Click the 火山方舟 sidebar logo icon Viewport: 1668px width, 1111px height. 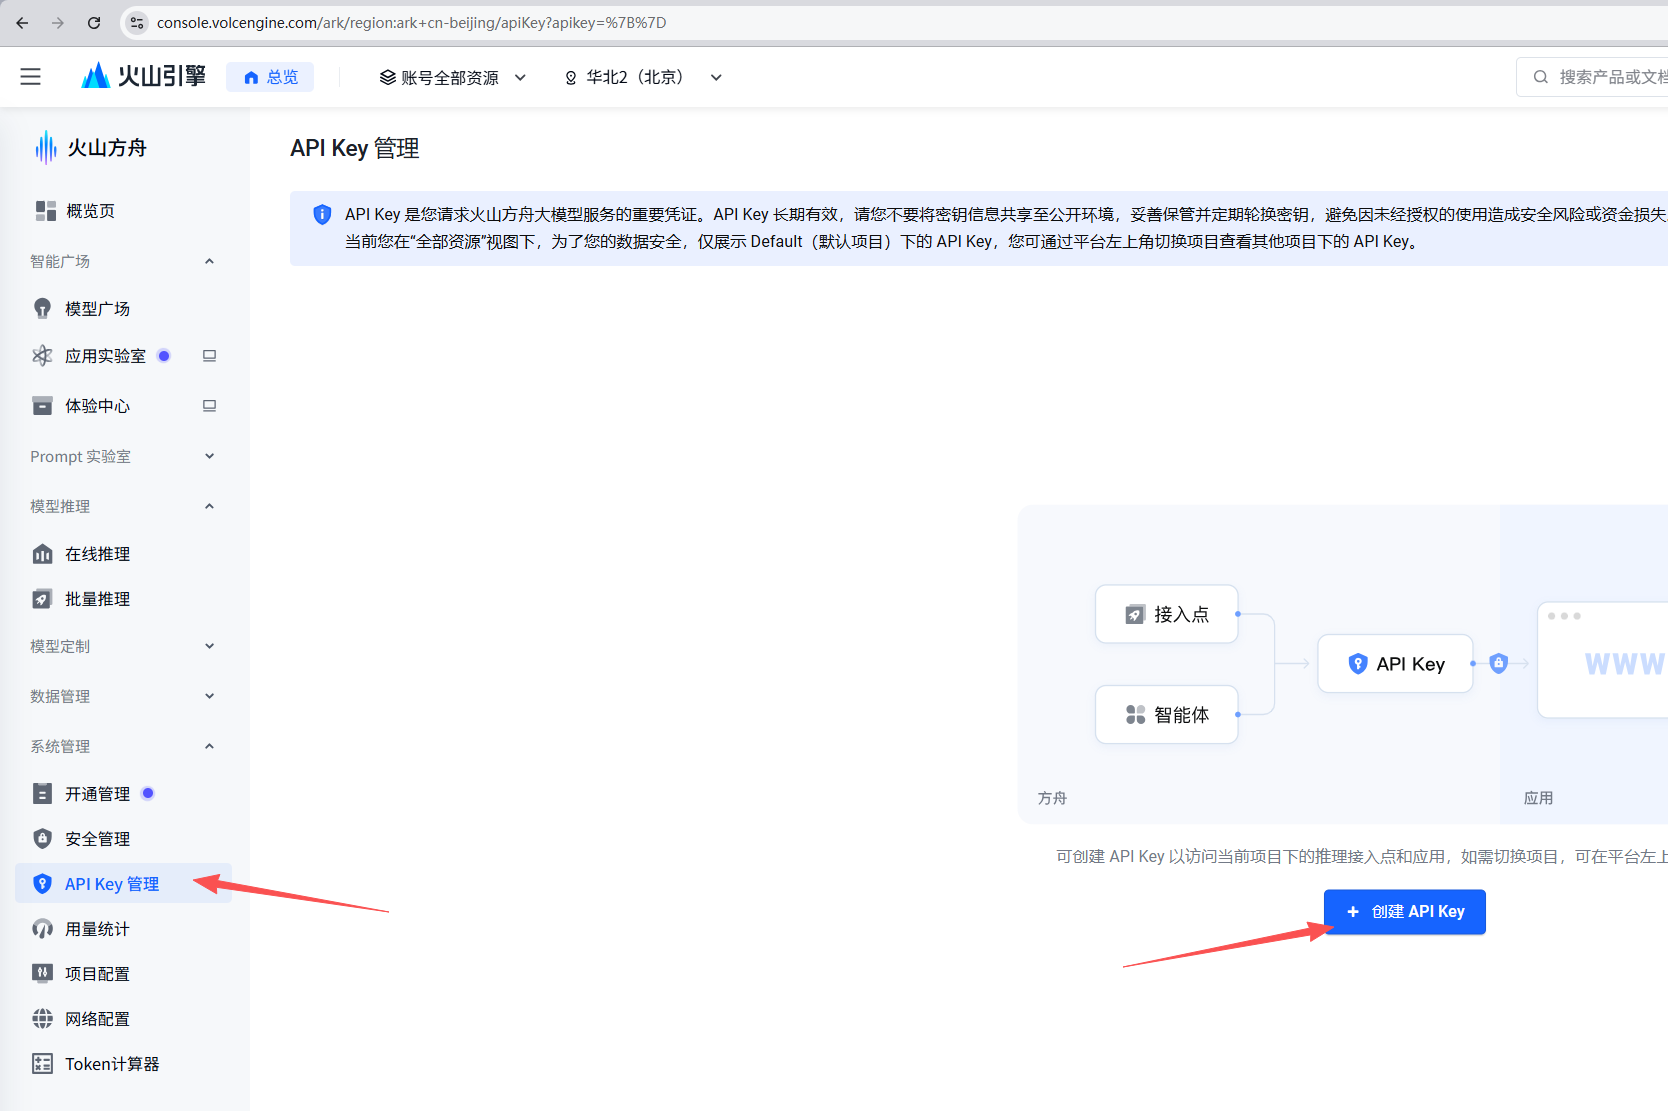click(45, 147)
